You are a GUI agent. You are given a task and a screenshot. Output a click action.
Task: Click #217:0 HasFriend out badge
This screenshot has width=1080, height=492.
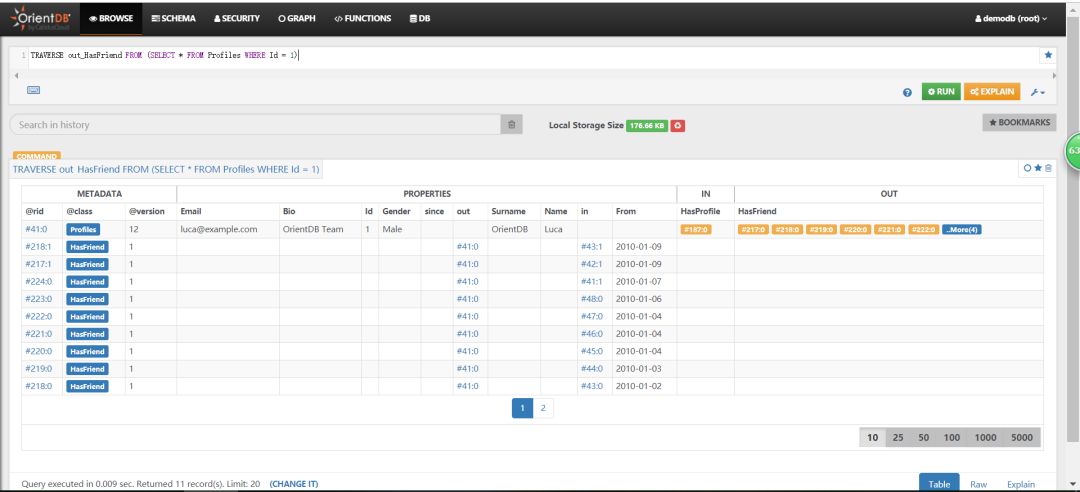click(753, 229)
